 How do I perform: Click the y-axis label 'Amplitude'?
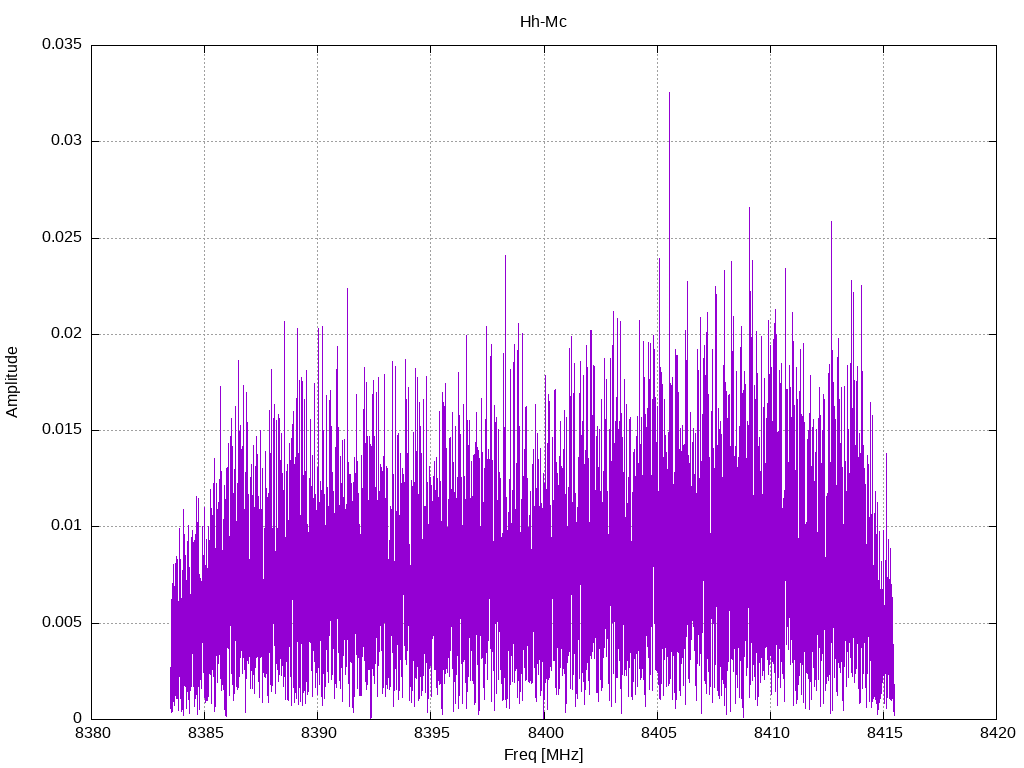point(12,382)
